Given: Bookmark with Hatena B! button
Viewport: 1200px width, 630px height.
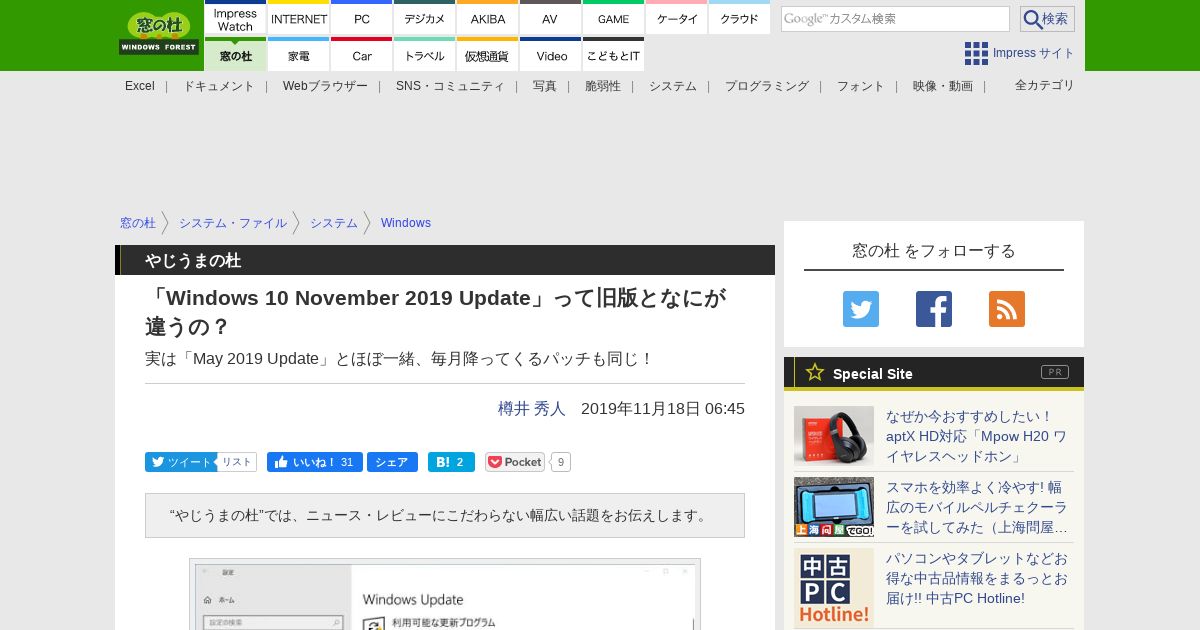Looking at the screenshot, I should click(x=451, y=462).
